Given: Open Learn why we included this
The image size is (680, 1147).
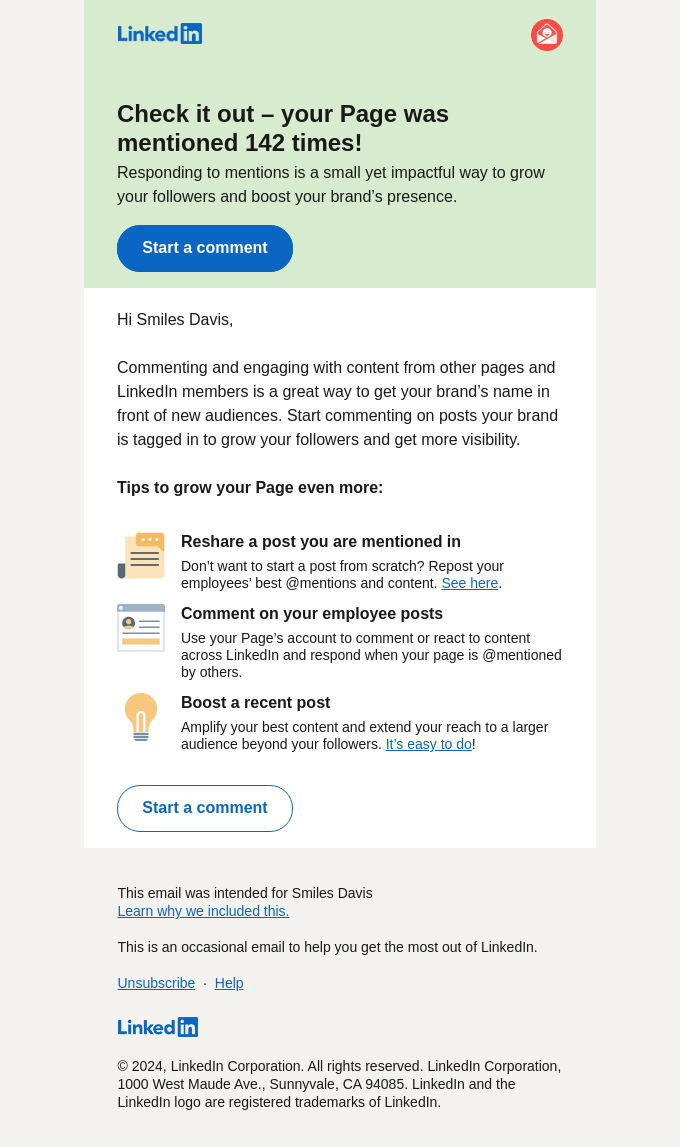Looking at the screenshot, I should point(203,911).
